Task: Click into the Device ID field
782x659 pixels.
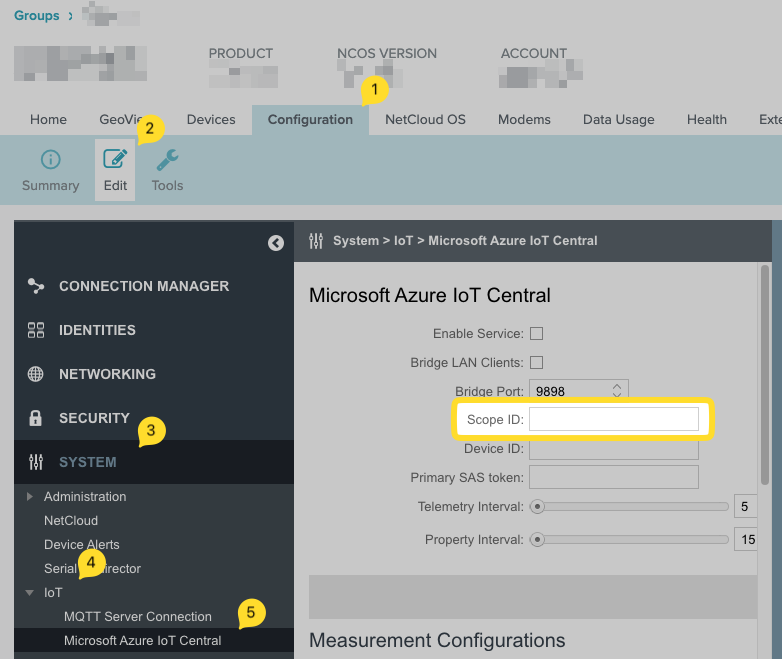Action: coord(614,448)
